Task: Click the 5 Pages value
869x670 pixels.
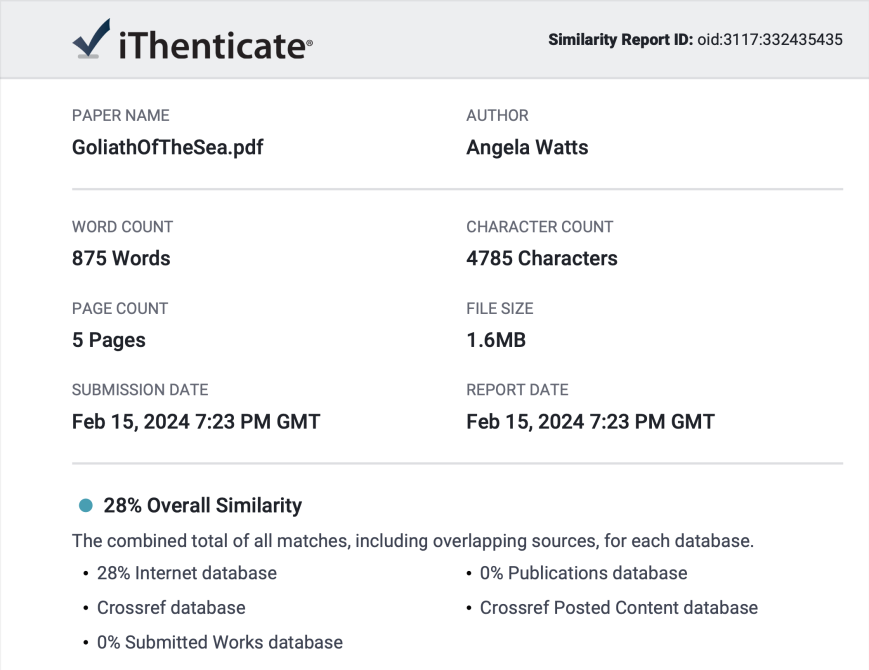Action: [x=109, y=340]
